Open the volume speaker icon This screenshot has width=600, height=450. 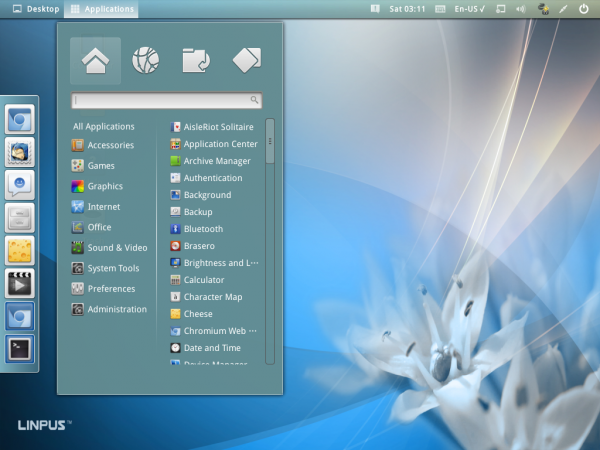coord(521,9)
